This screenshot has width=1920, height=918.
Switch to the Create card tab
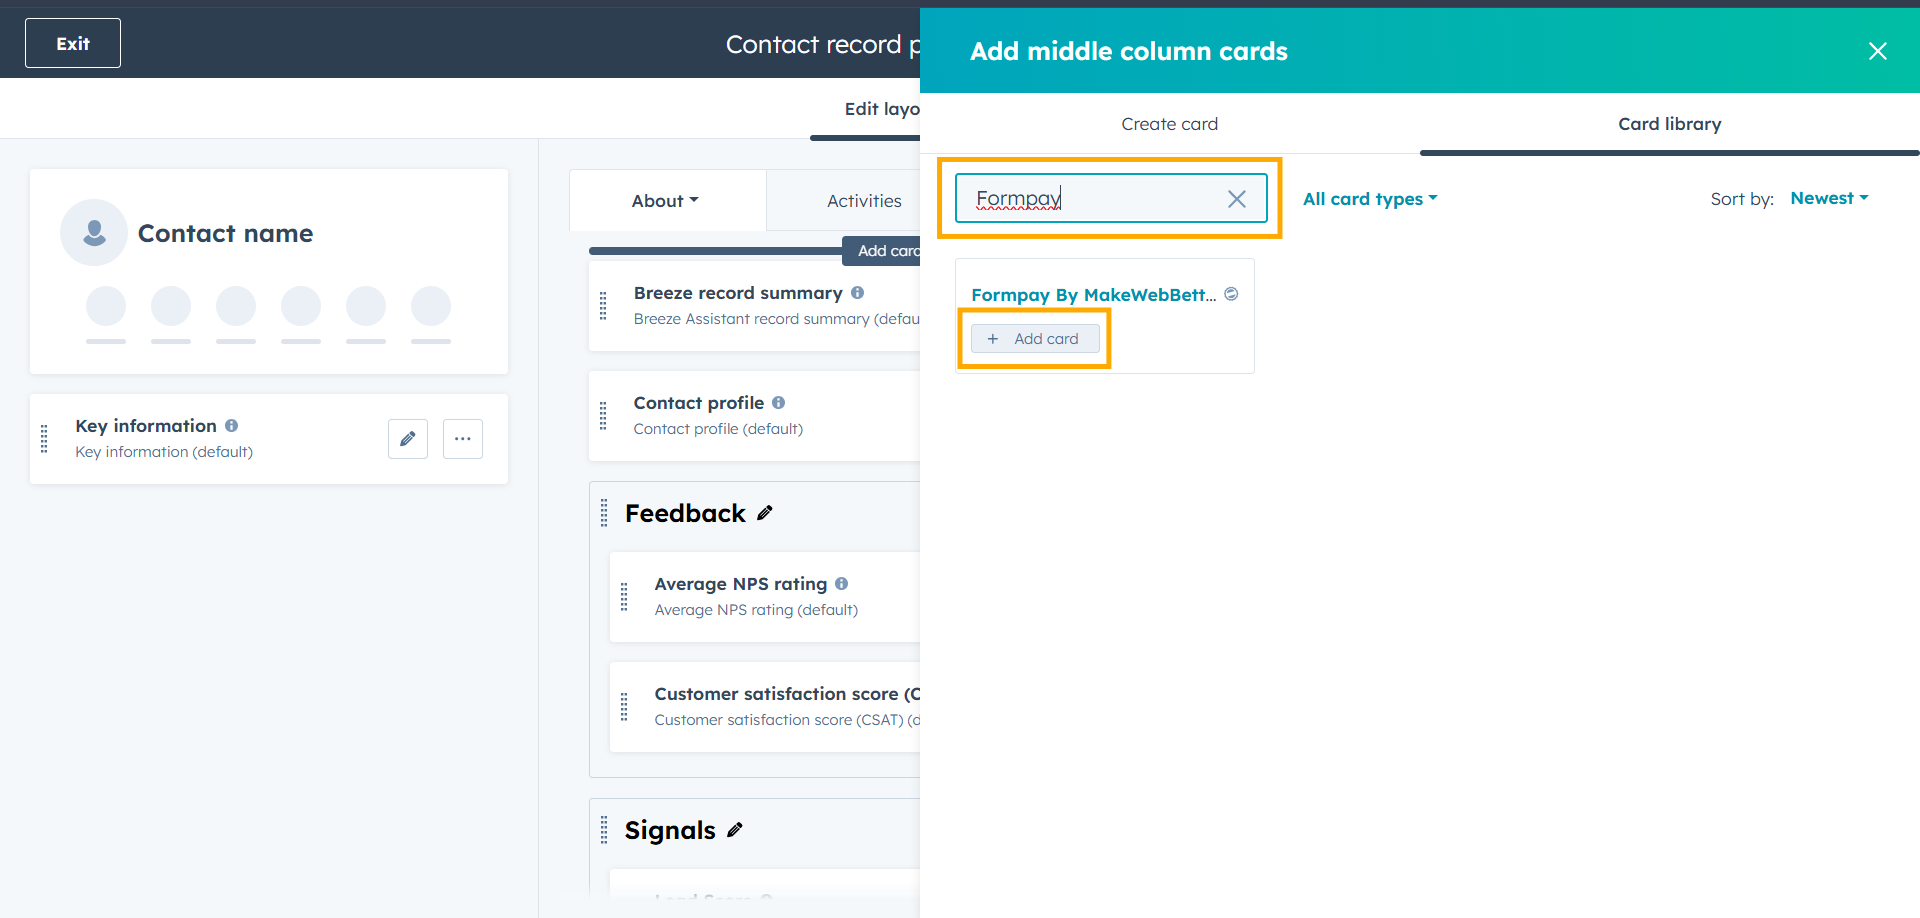(1169, 124)
